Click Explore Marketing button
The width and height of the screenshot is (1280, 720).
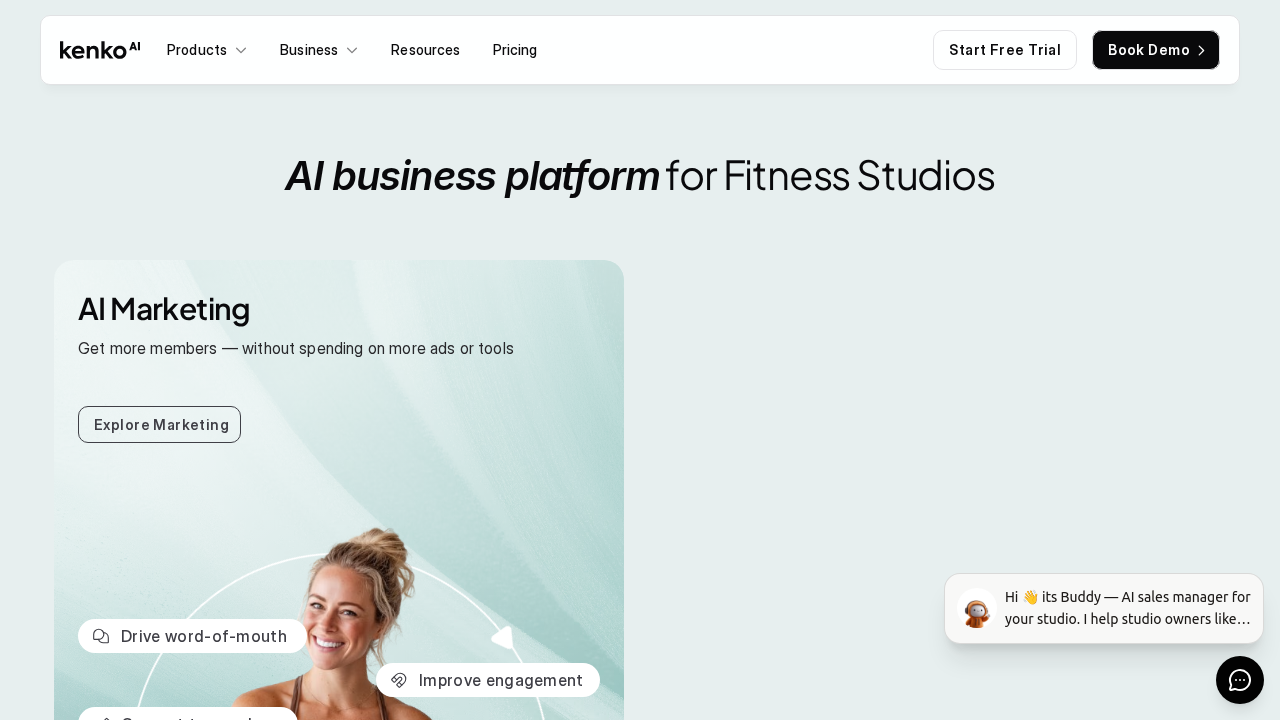tap(160, 424)
